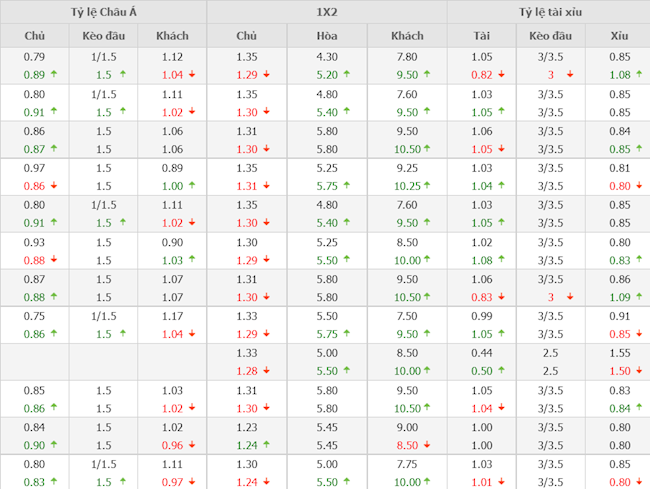Click the green up arrow beside 5.20
Screen dimensions: 650x490
pyautogui.click(x=348, y=75)
